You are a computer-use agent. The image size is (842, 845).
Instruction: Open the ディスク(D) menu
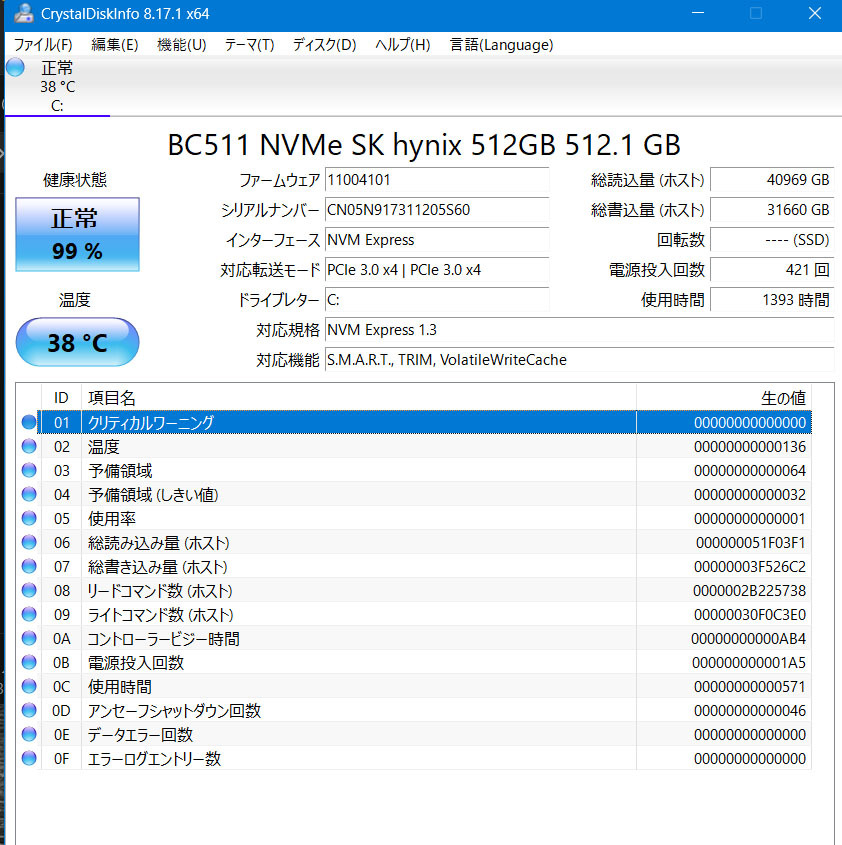[x=324, y=45]
